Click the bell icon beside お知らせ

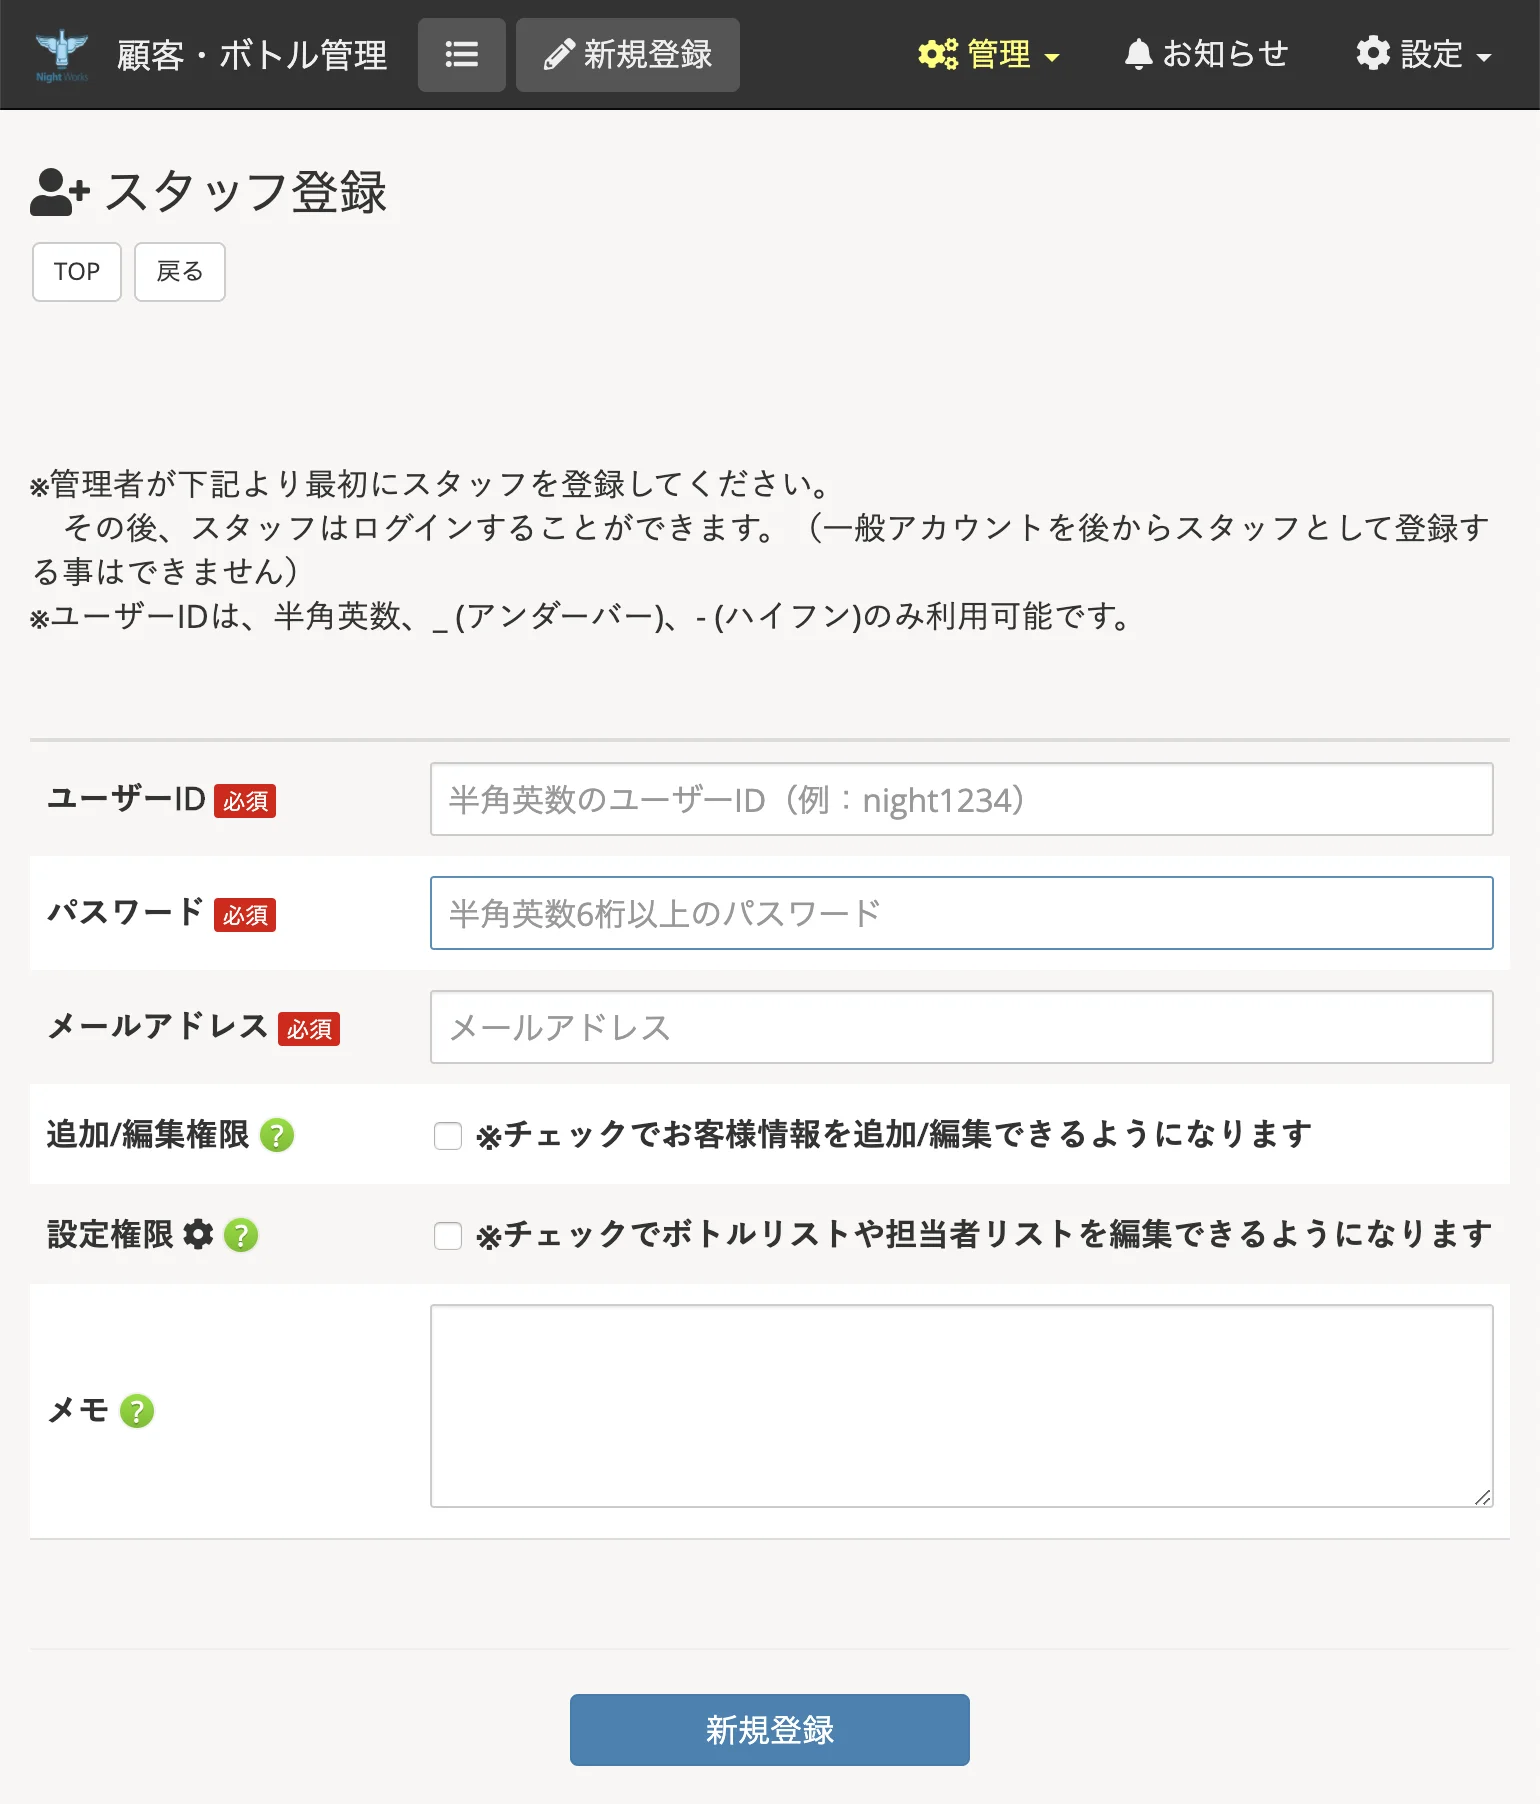(1138, 54)
